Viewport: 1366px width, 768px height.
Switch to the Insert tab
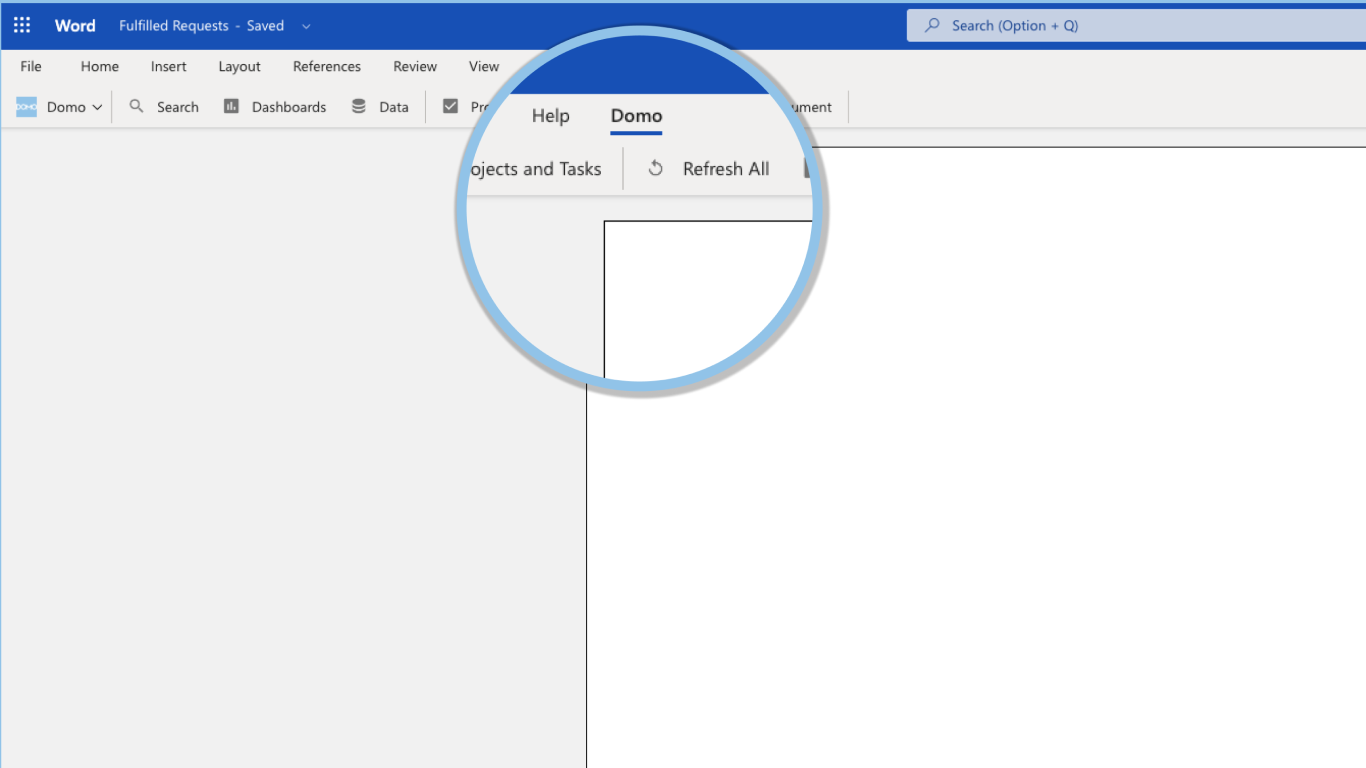[169, 66]
